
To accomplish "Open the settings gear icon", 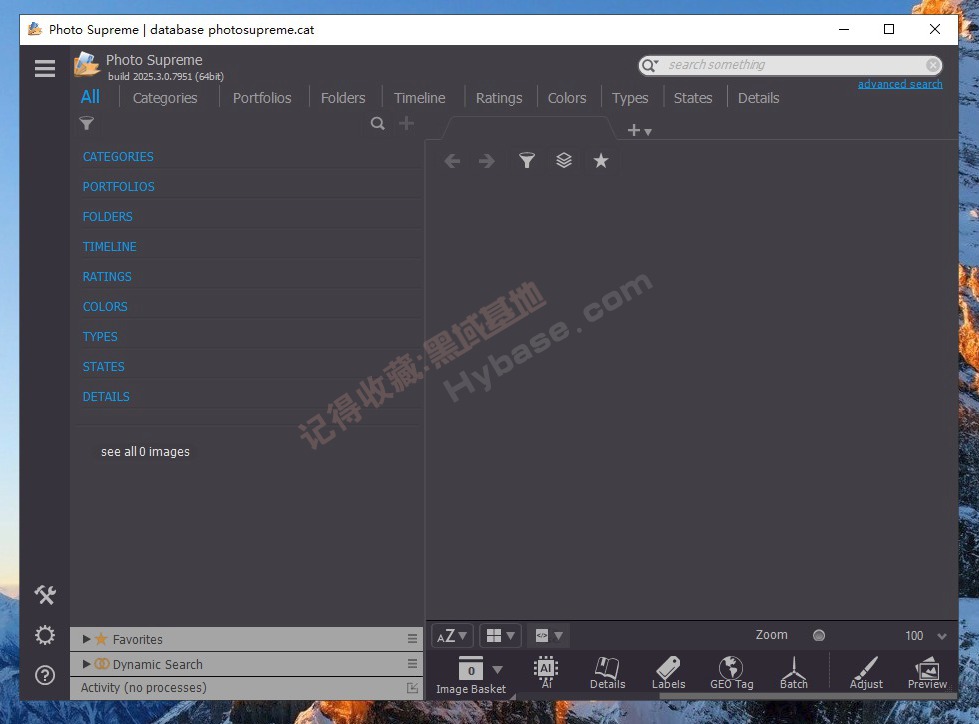I will click(45, 635).
